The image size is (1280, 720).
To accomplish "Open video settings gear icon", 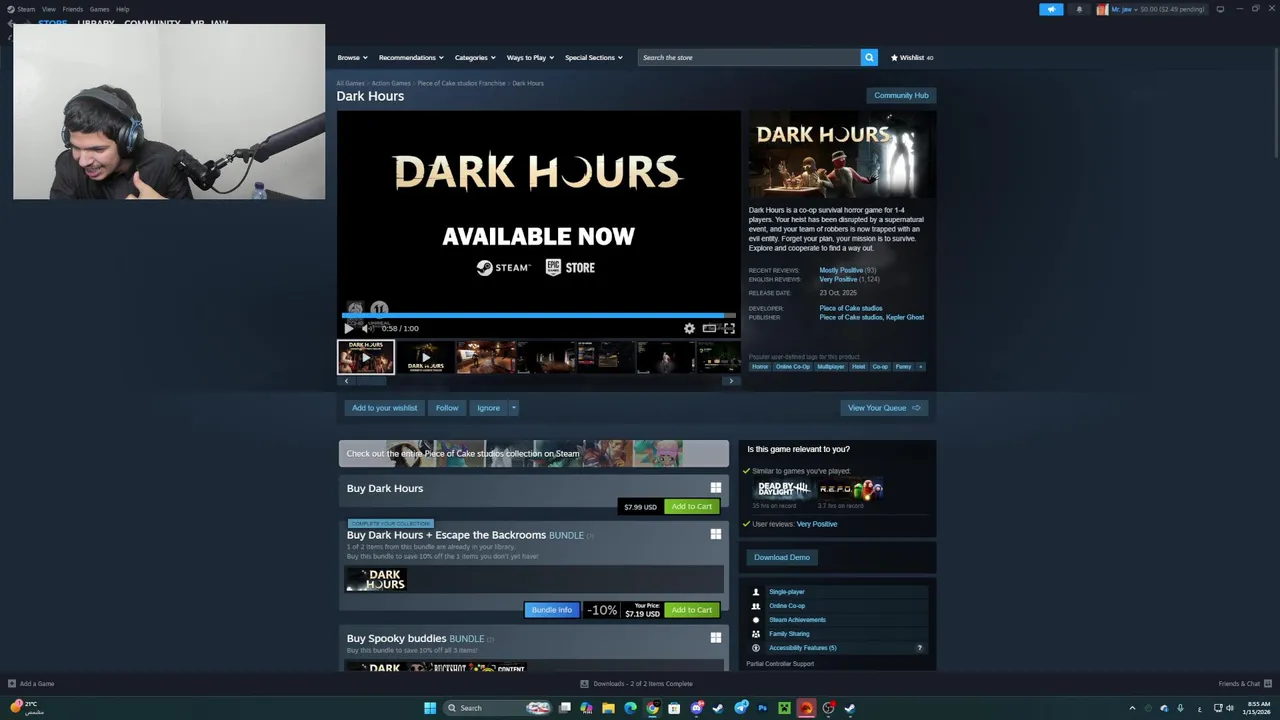I will (689, 328).
